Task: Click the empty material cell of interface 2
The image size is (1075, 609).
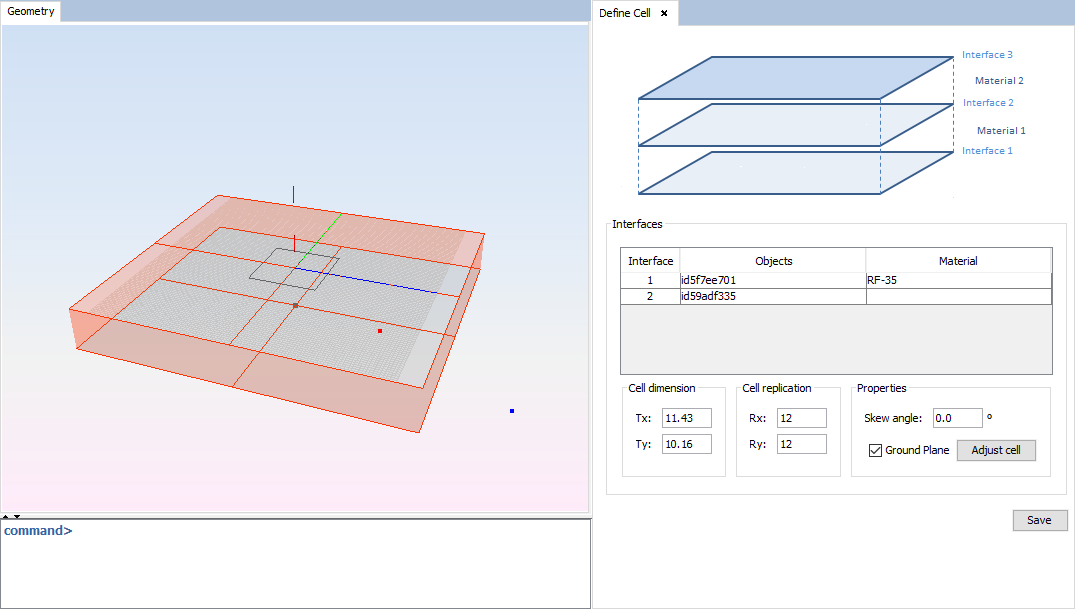Action: (957, 296)
